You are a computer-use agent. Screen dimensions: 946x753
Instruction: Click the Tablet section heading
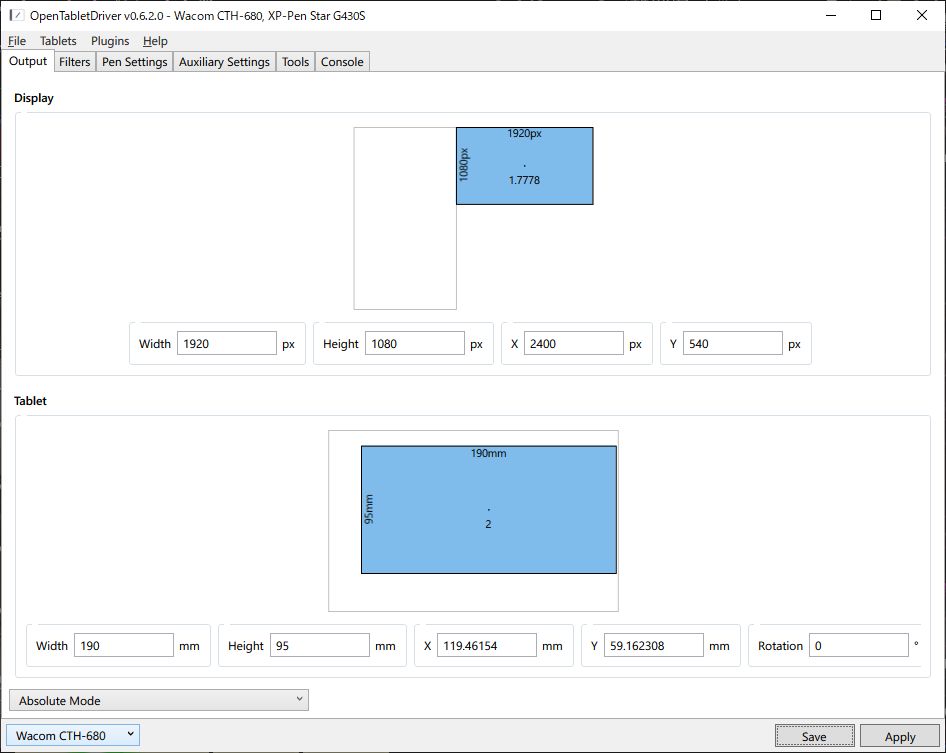click(x=30, y=401)
